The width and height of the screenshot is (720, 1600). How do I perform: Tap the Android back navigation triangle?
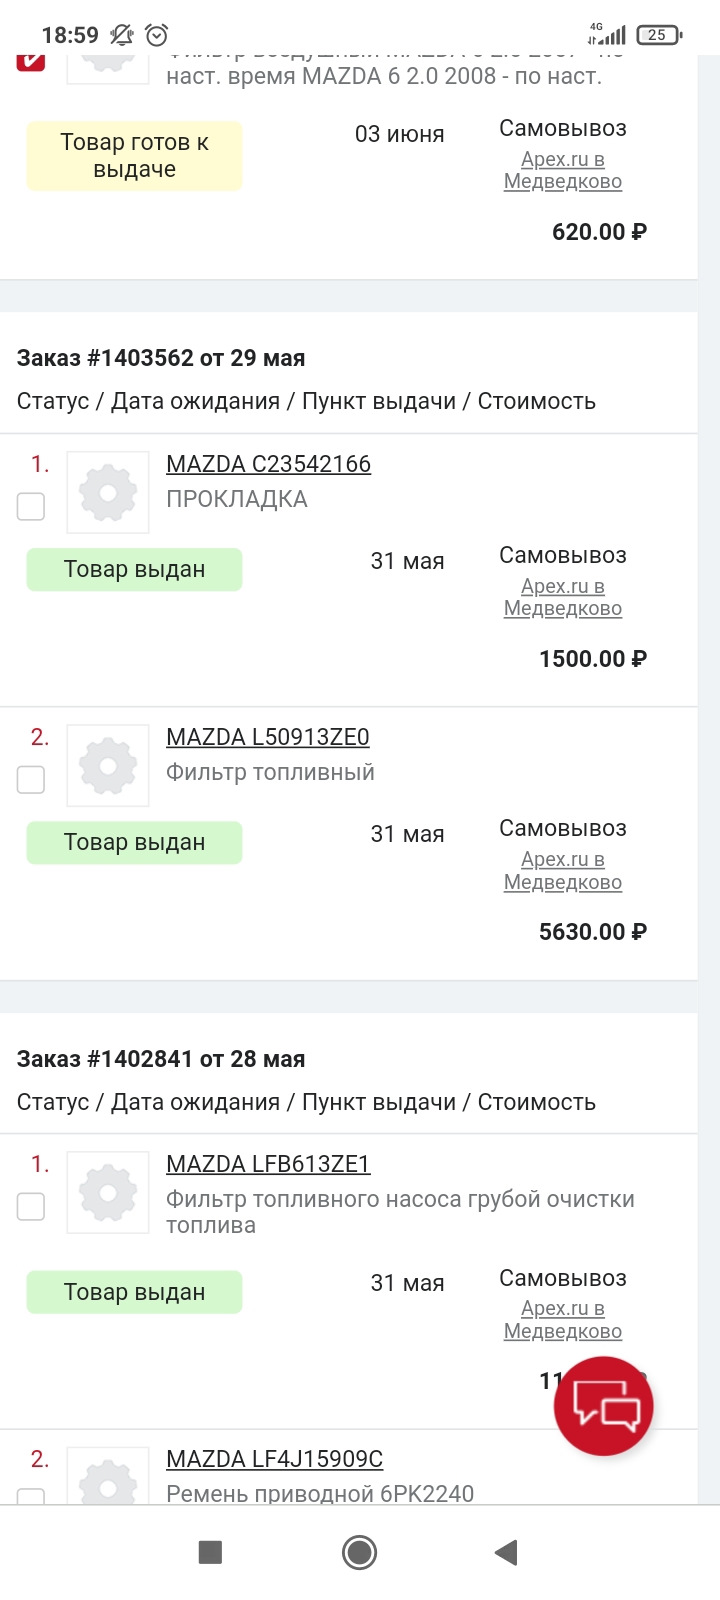click(x=507, y=1552)
